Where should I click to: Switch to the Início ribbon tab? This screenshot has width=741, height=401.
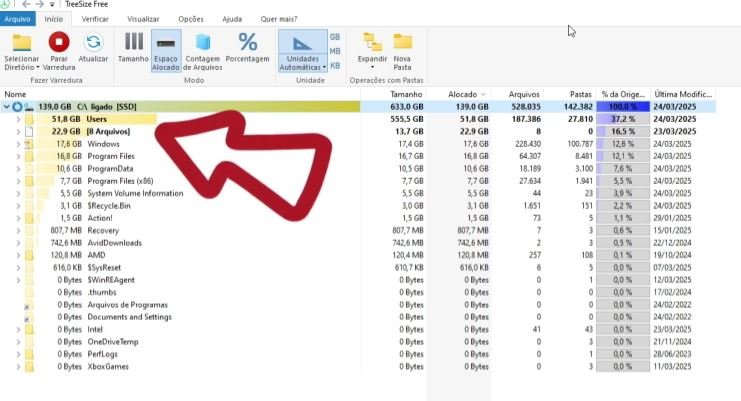(53, 19)
